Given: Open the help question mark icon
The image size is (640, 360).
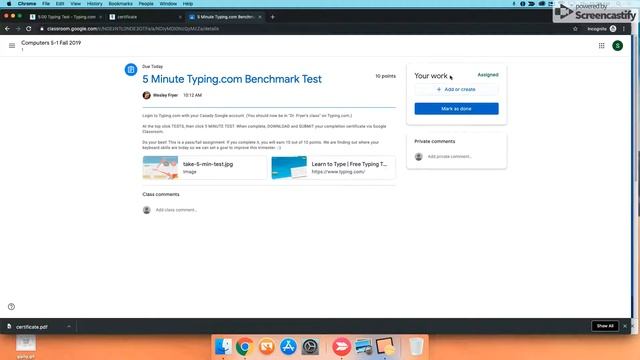Looking at the screenshot, I should pyautogui.click(x=11, y=307).
